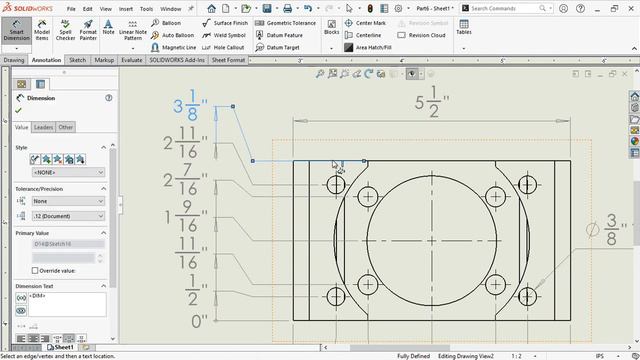Screen dimensions: 640x360
Task: Toggle the add parentheses button
Action: (21, 298)
